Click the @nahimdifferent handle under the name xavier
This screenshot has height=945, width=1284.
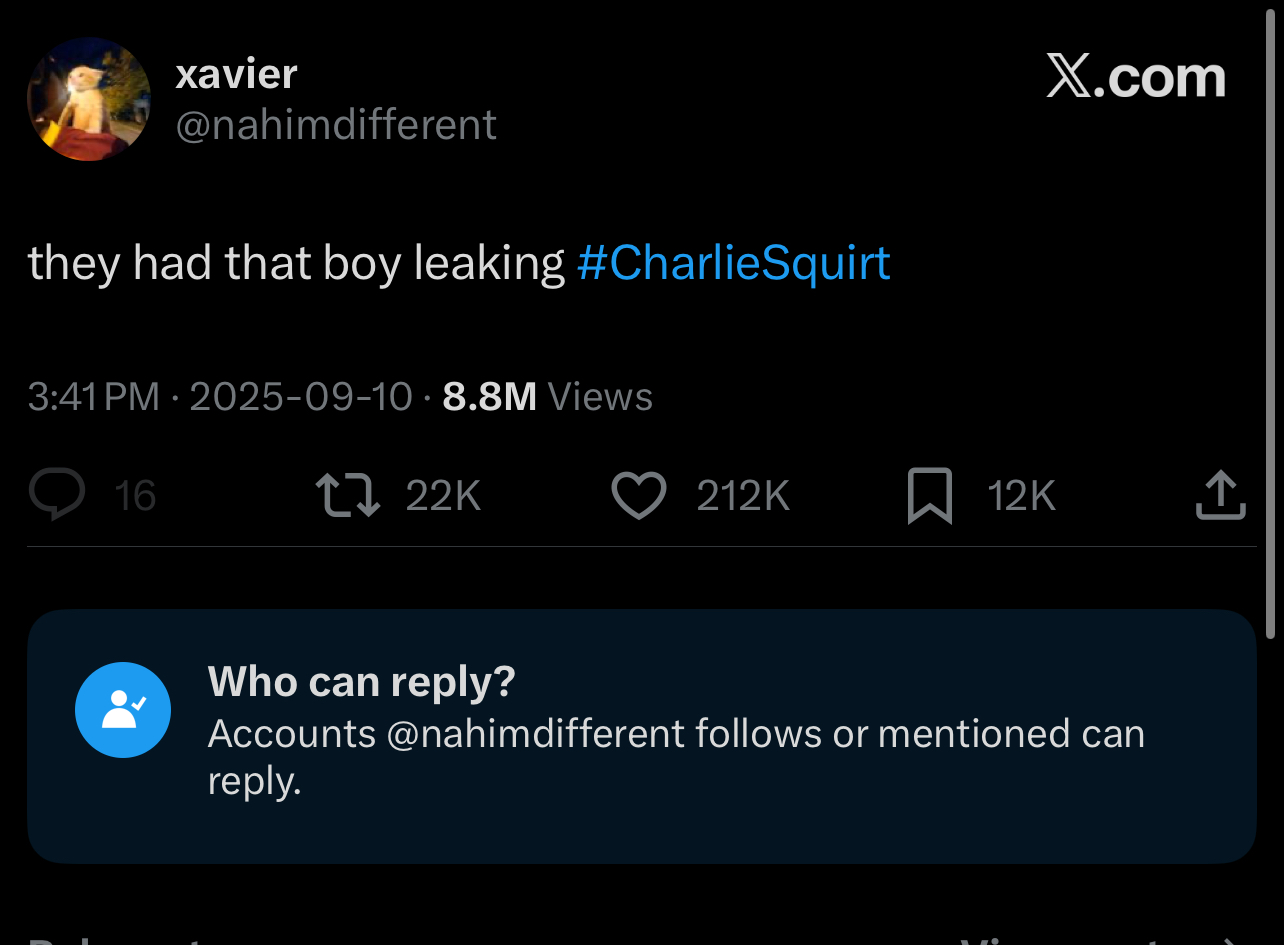[x=336, y=125]
